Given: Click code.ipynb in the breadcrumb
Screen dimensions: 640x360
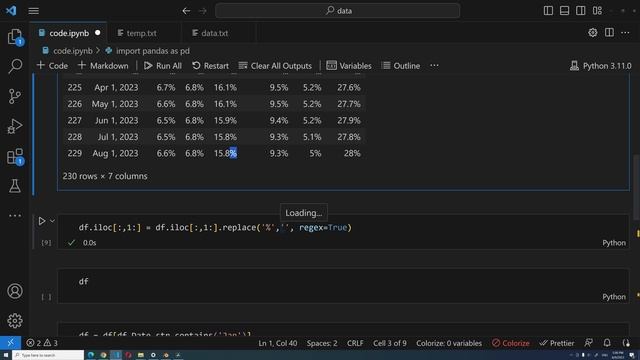Looking at the screenshot, I should coord(73,51).
